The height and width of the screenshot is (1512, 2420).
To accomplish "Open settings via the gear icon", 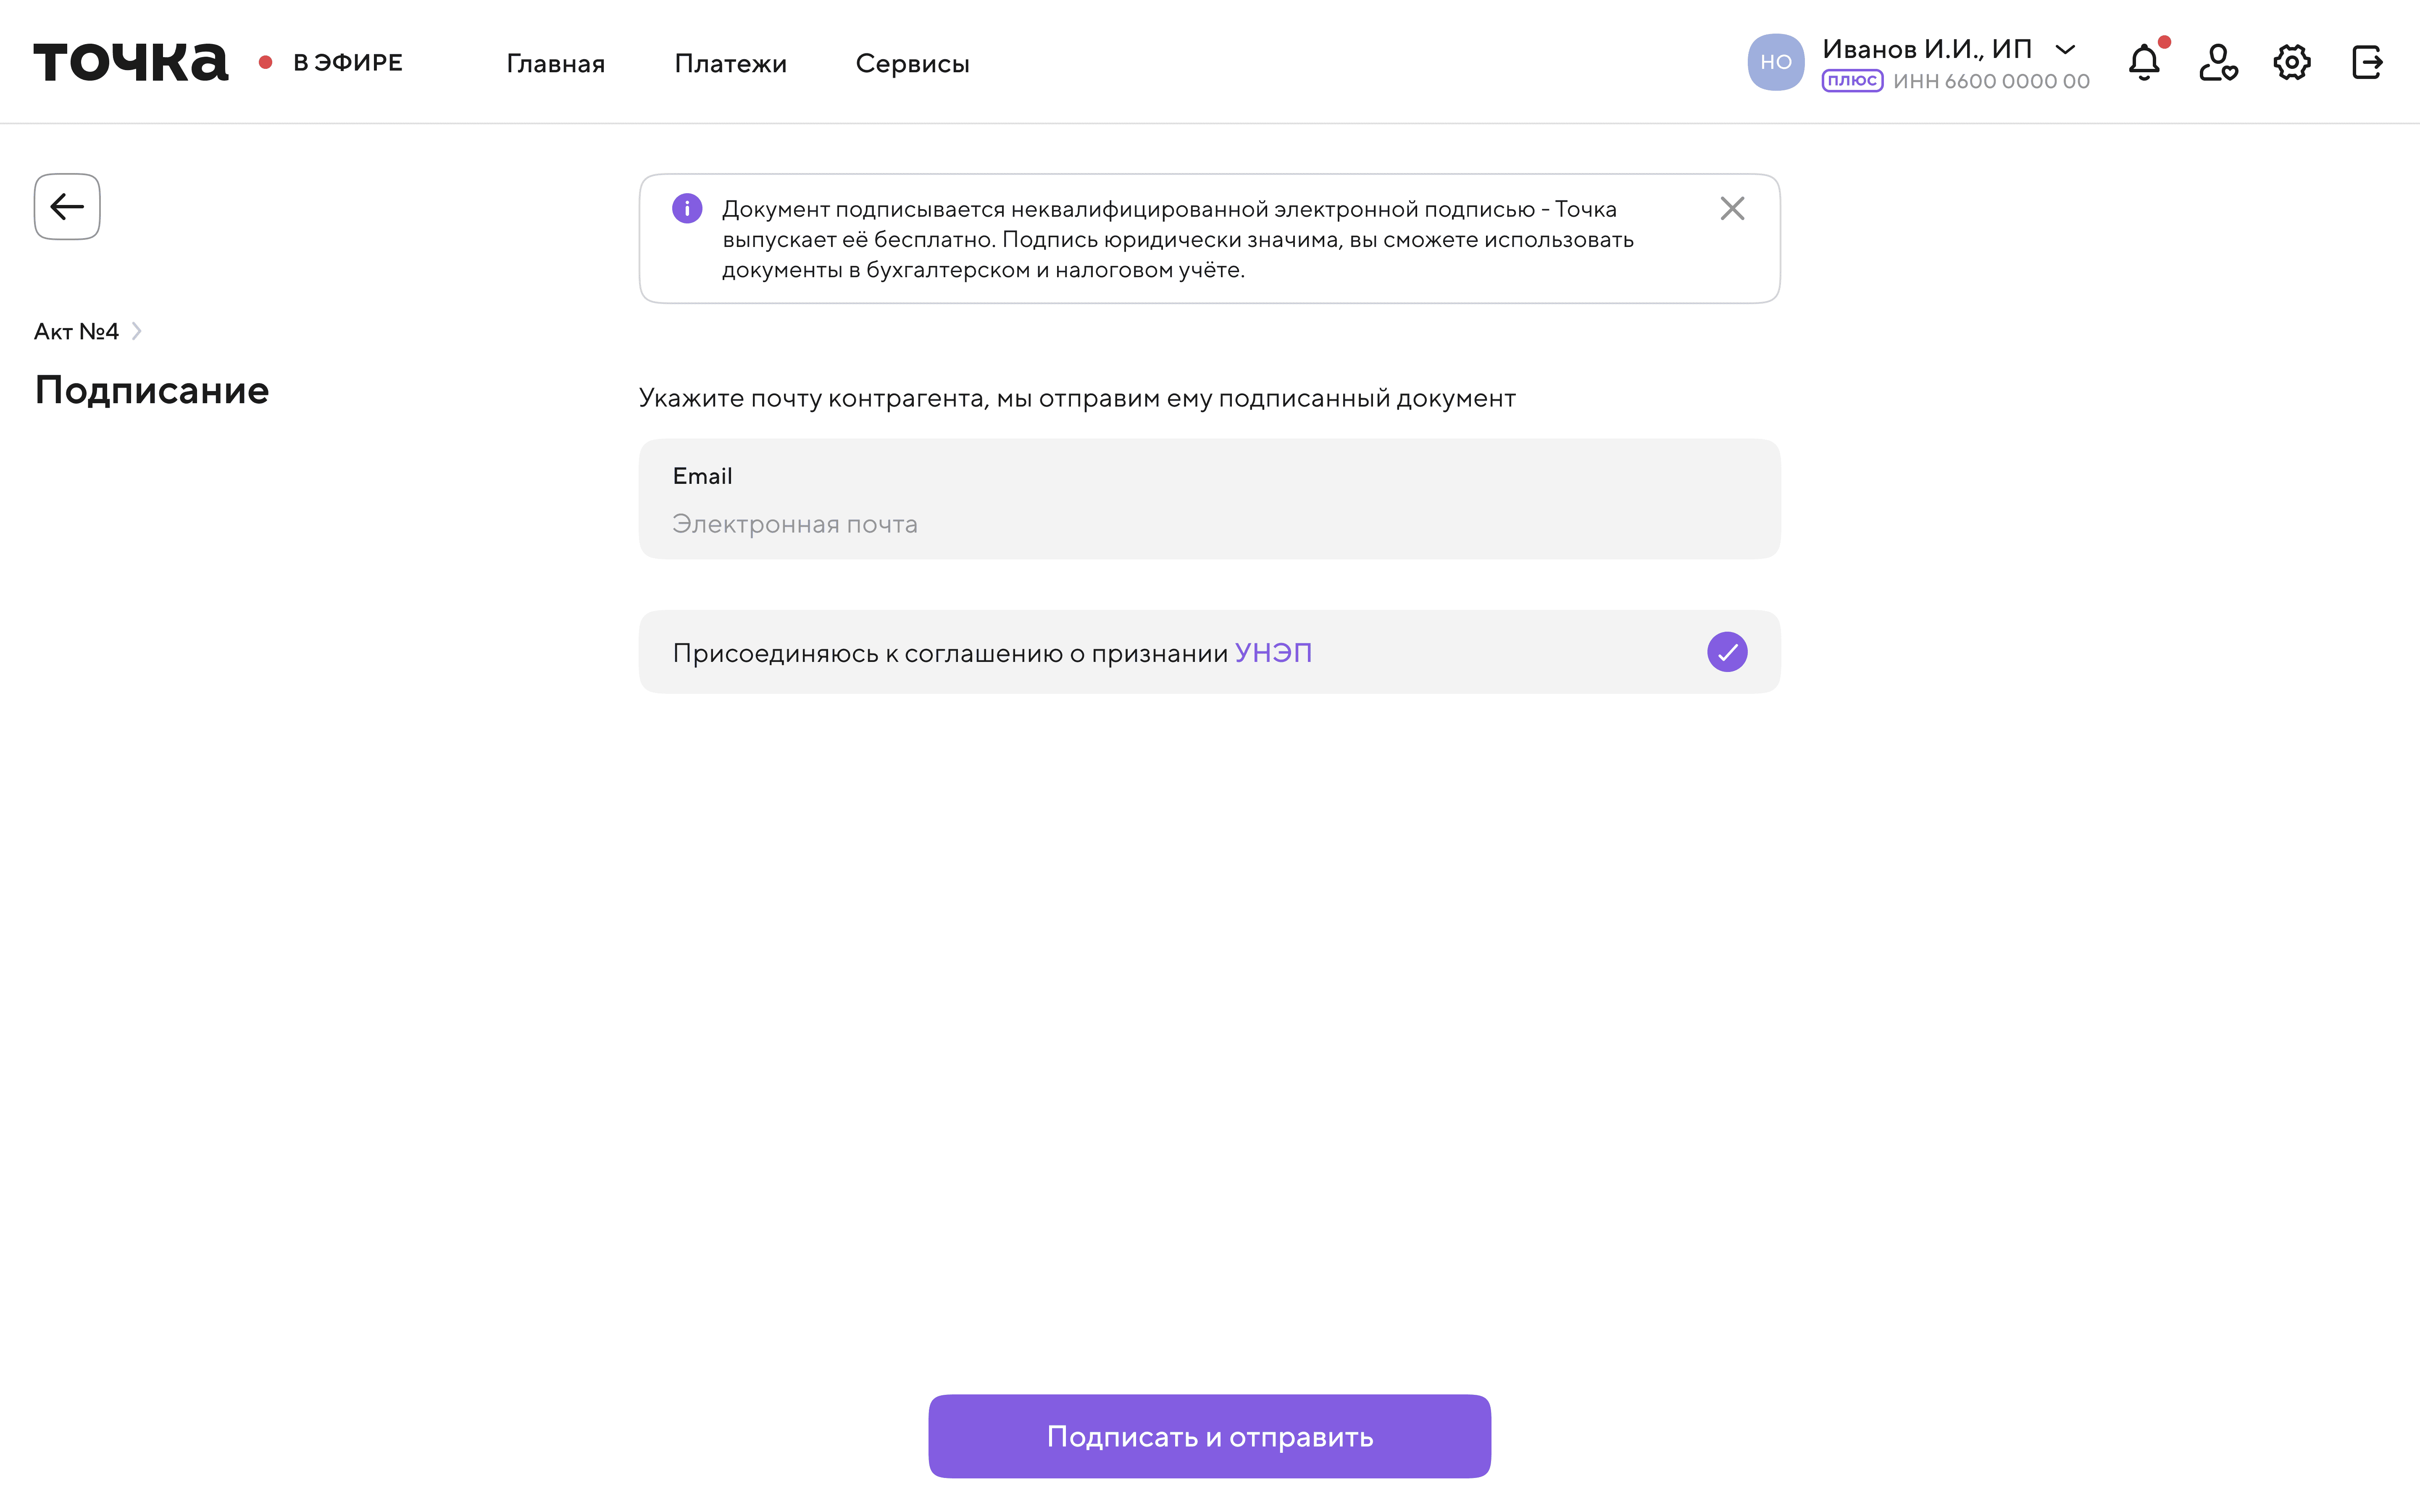I will coord(2292,62).
